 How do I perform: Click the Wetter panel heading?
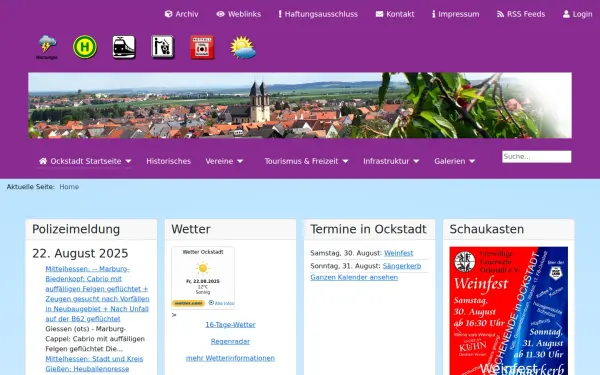coord(191,229)
